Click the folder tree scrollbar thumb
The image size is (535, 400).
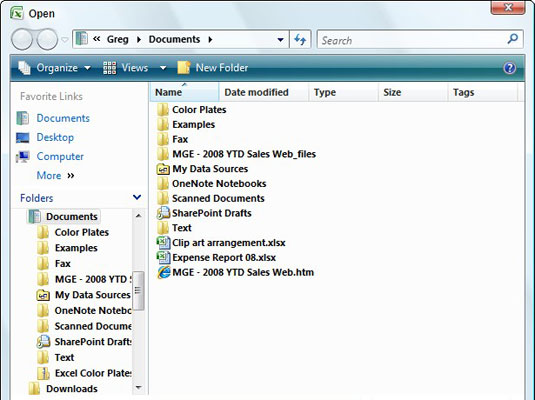pos(138,291)
